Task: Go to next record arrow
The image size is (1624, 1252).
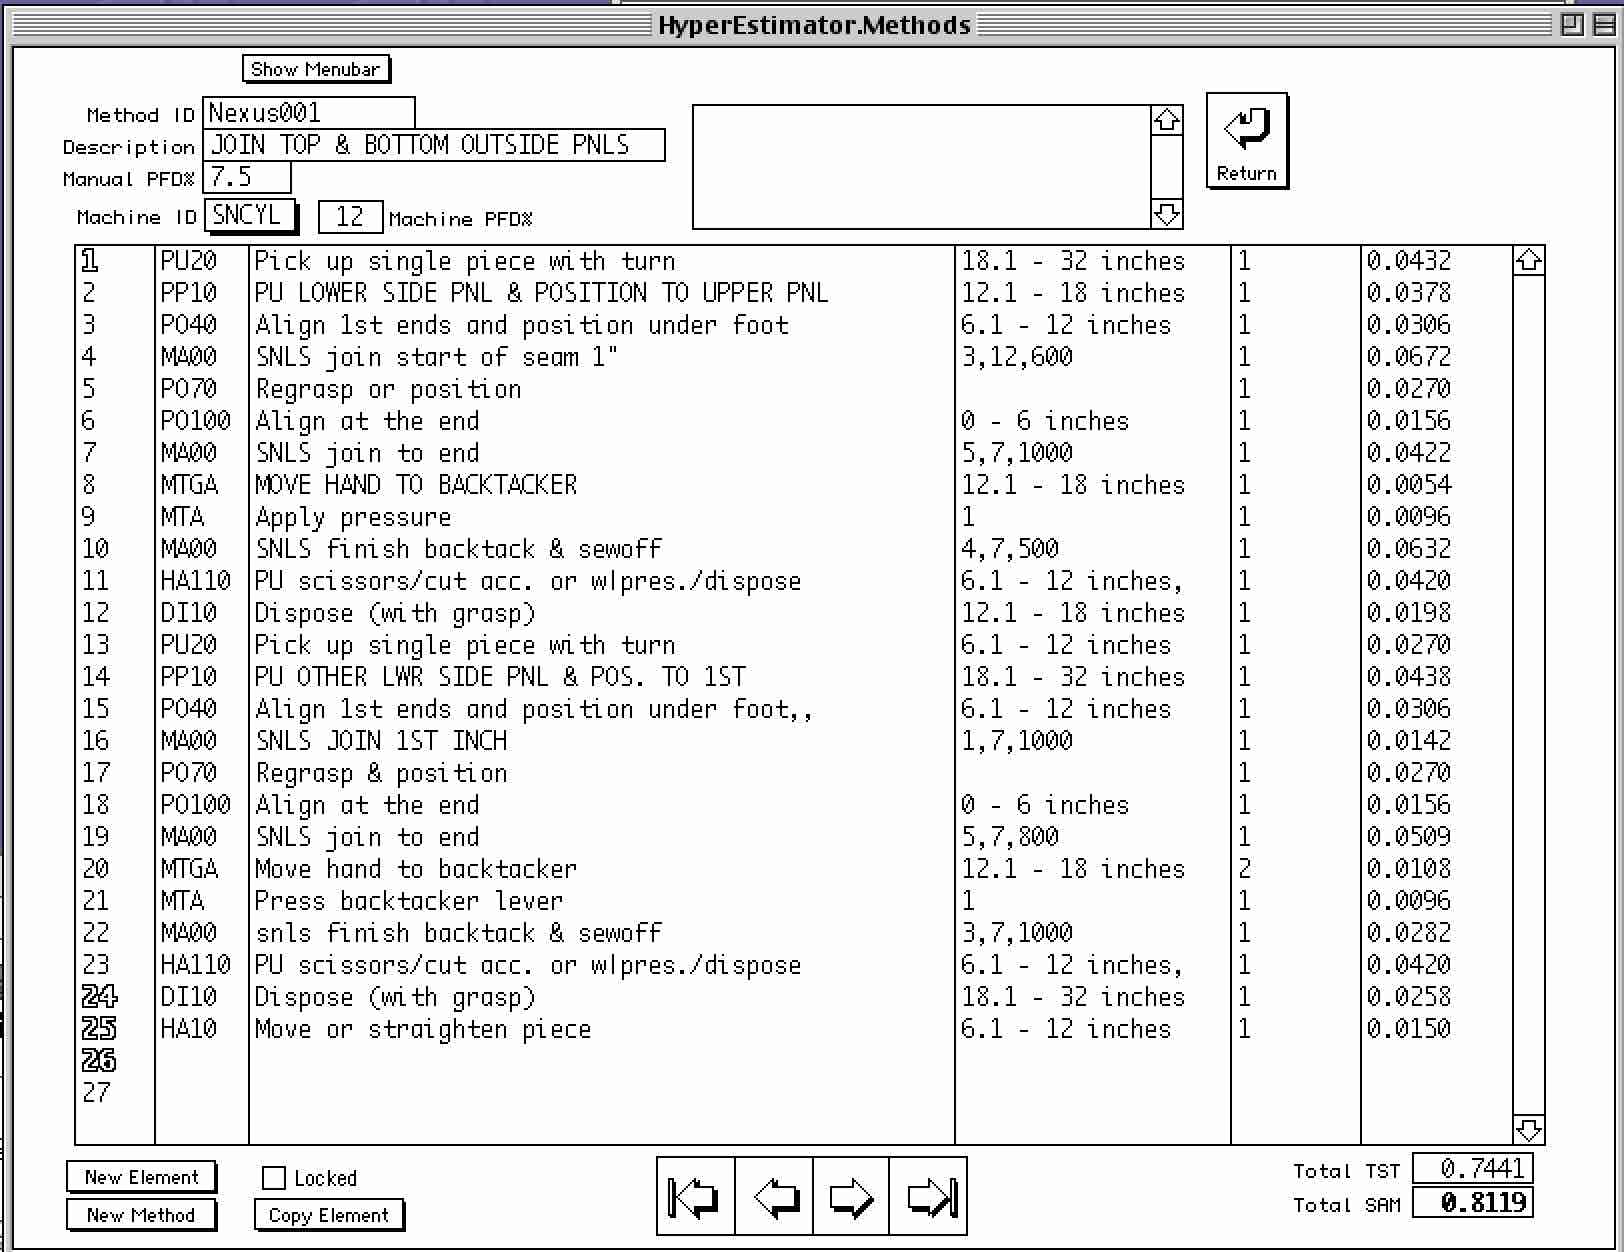Action: tap(851, 1196)
